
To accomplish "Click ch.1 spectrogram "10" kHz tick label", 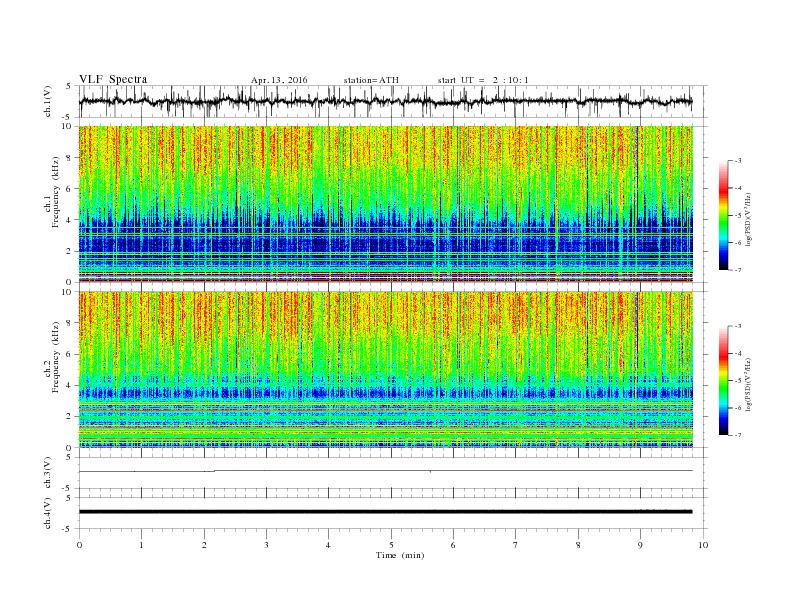I will [x=69, y=126].
